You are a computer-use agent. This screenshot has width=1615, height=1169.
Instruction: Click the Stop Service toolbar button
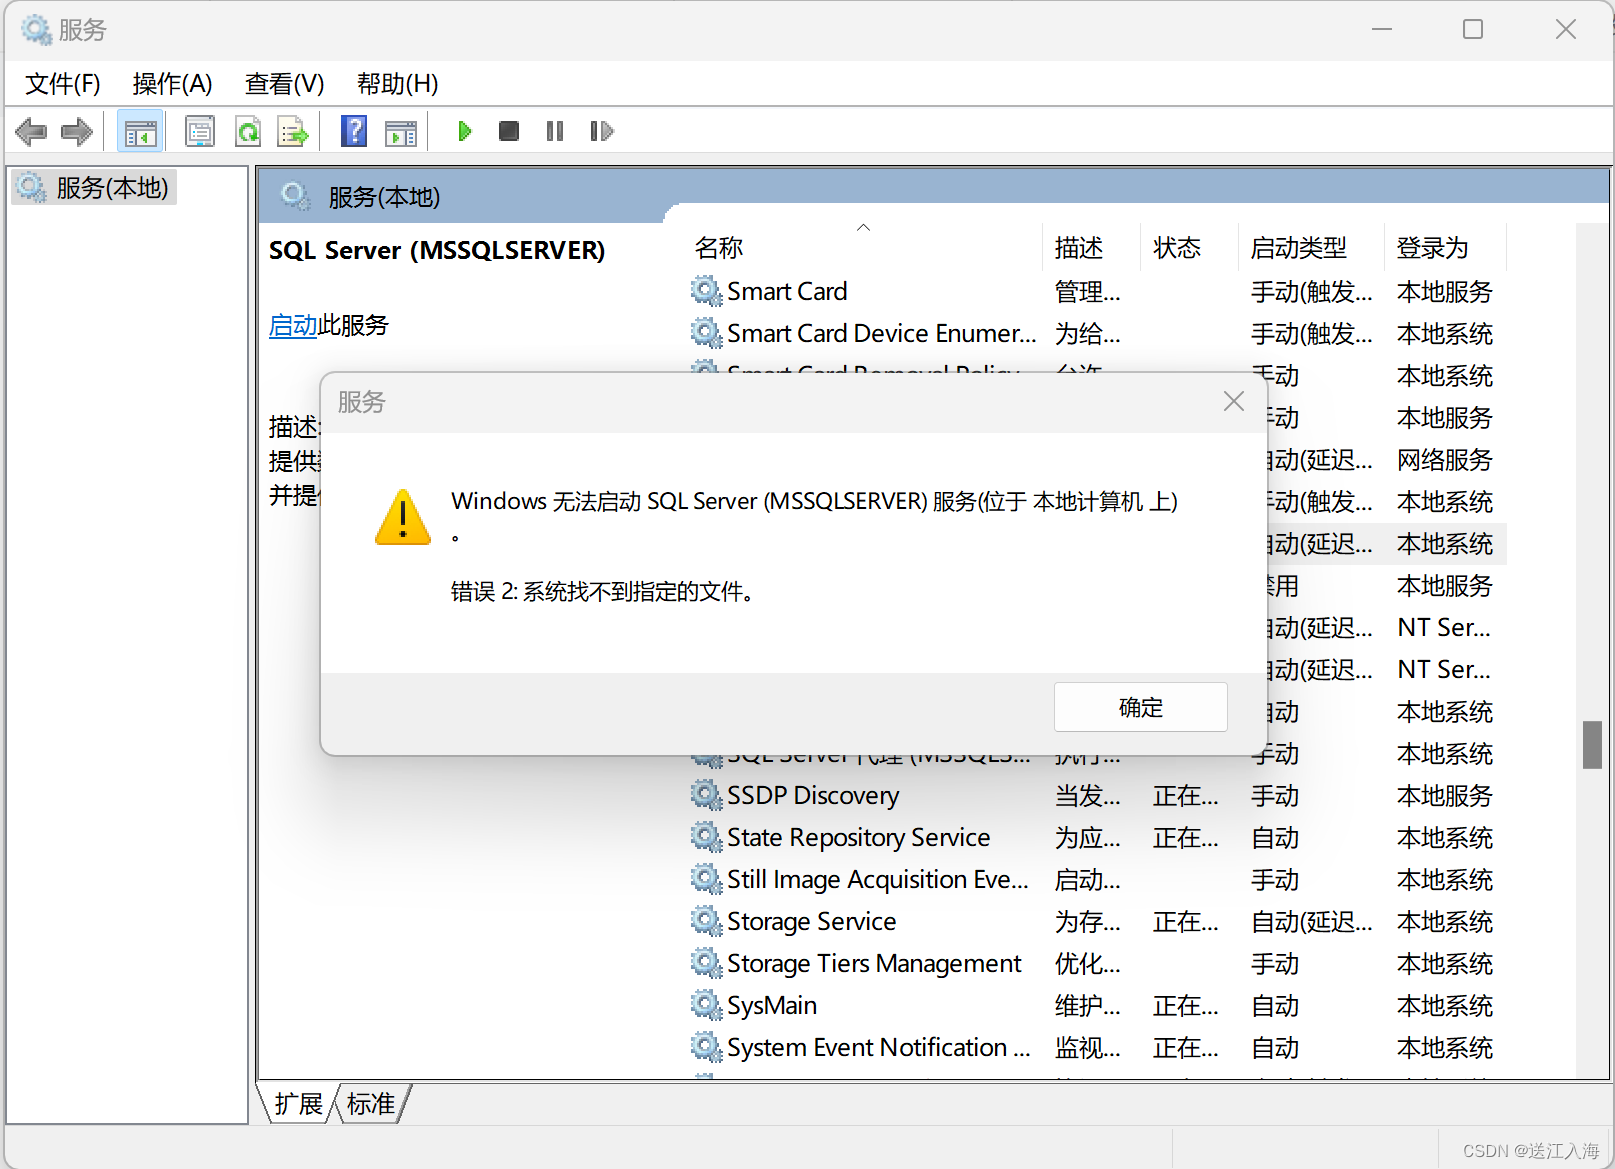pyautogui.click(x=509, y=131)
